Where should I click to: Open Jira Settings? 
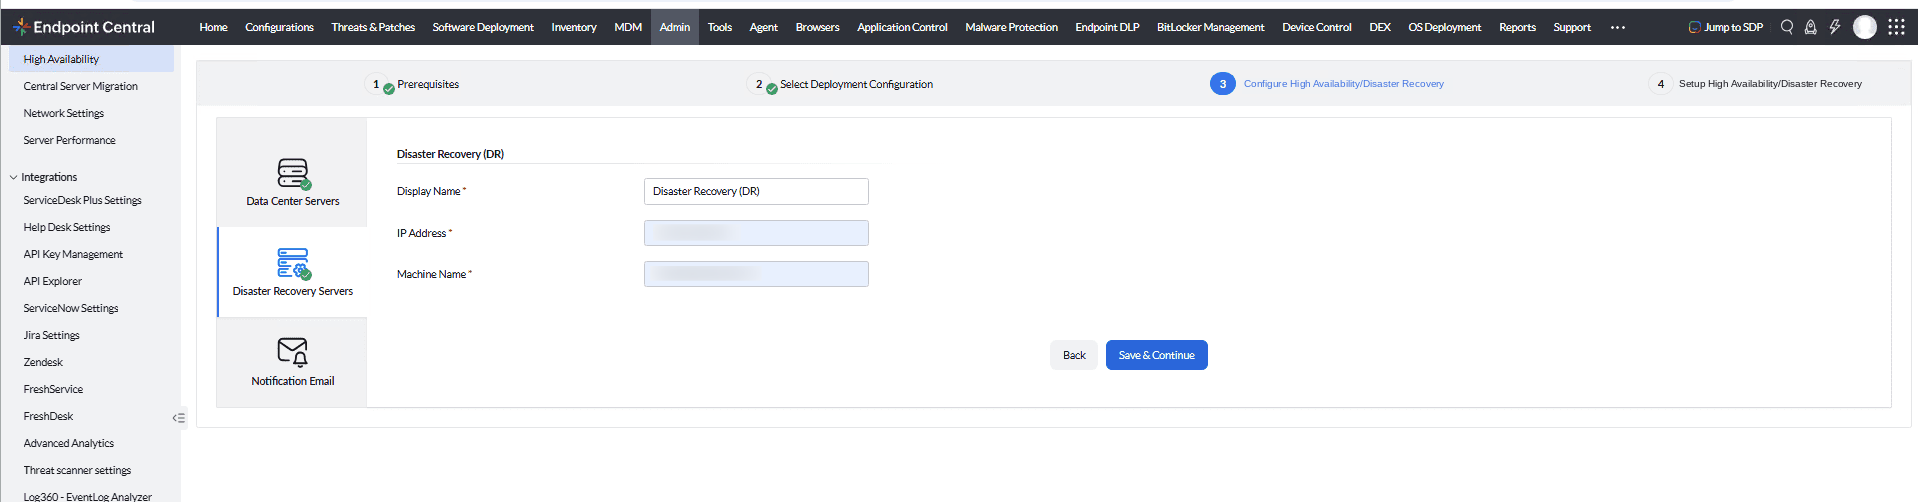point(52,335)
